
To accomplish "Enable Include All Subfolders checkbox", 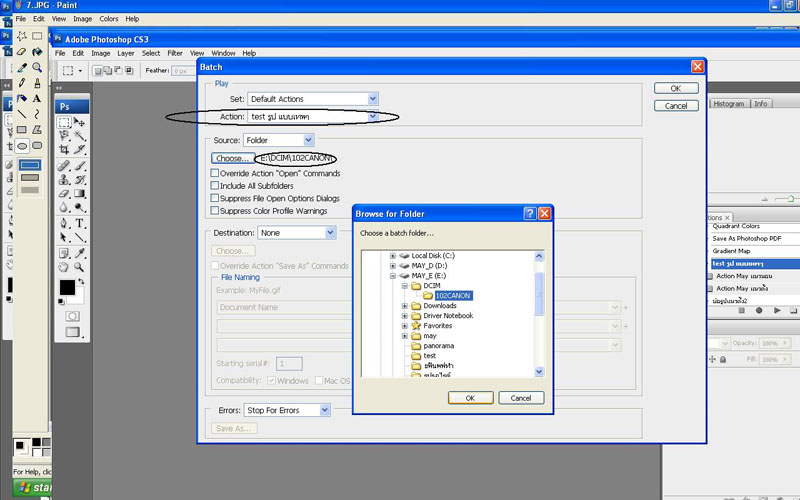I will [215, 186].
